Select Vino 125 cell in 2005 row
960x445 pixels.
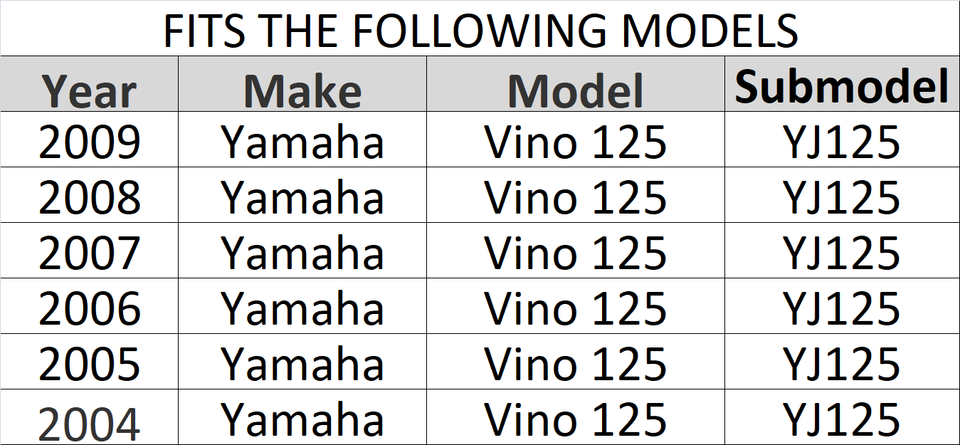tap(576, 362)
